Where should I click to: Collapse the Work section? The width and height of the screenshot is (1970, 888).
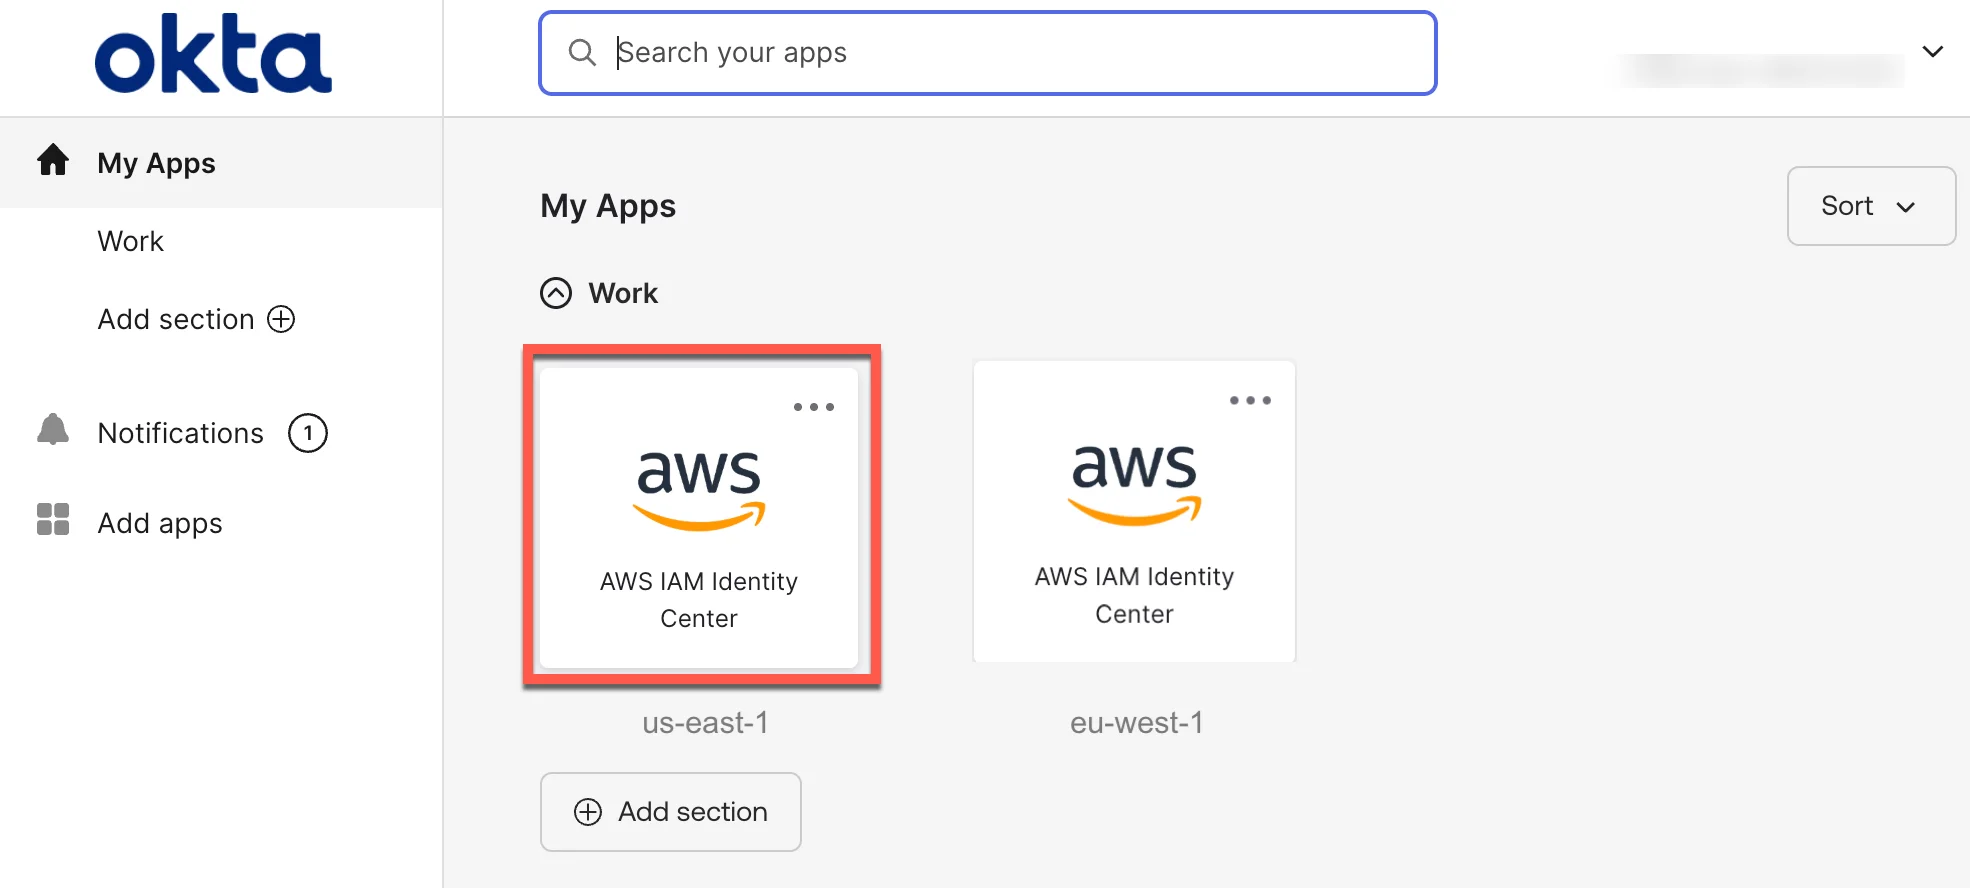click(x=556, y=293)
